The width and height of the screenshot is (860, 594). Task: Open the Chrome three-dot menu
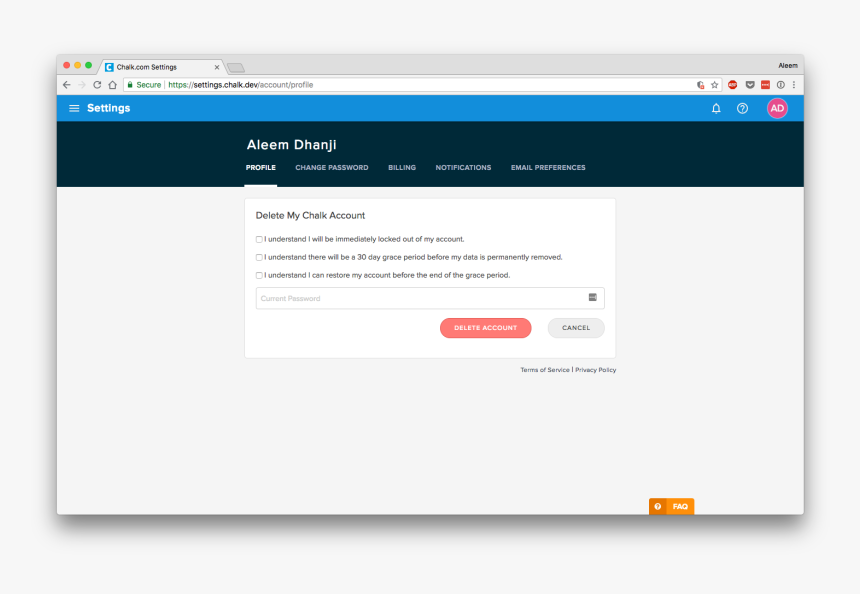[x=794, y=85]
